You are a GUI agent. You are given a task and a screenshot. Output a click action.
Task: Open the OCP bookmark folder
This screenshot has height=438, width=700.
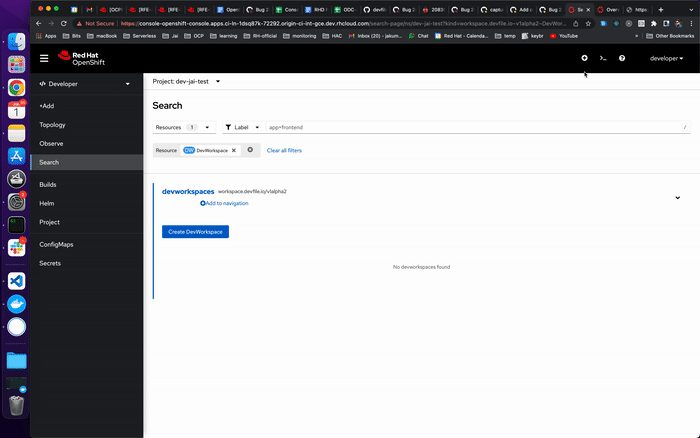point(194,36)
